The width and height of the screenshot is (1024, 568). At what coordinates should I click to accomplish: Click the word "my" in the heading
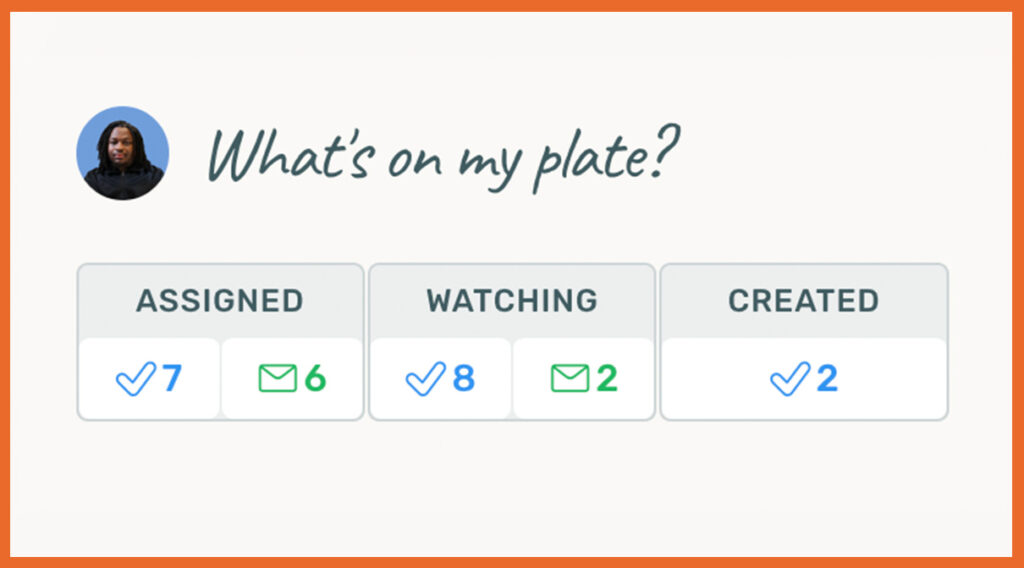click(490, 162)
